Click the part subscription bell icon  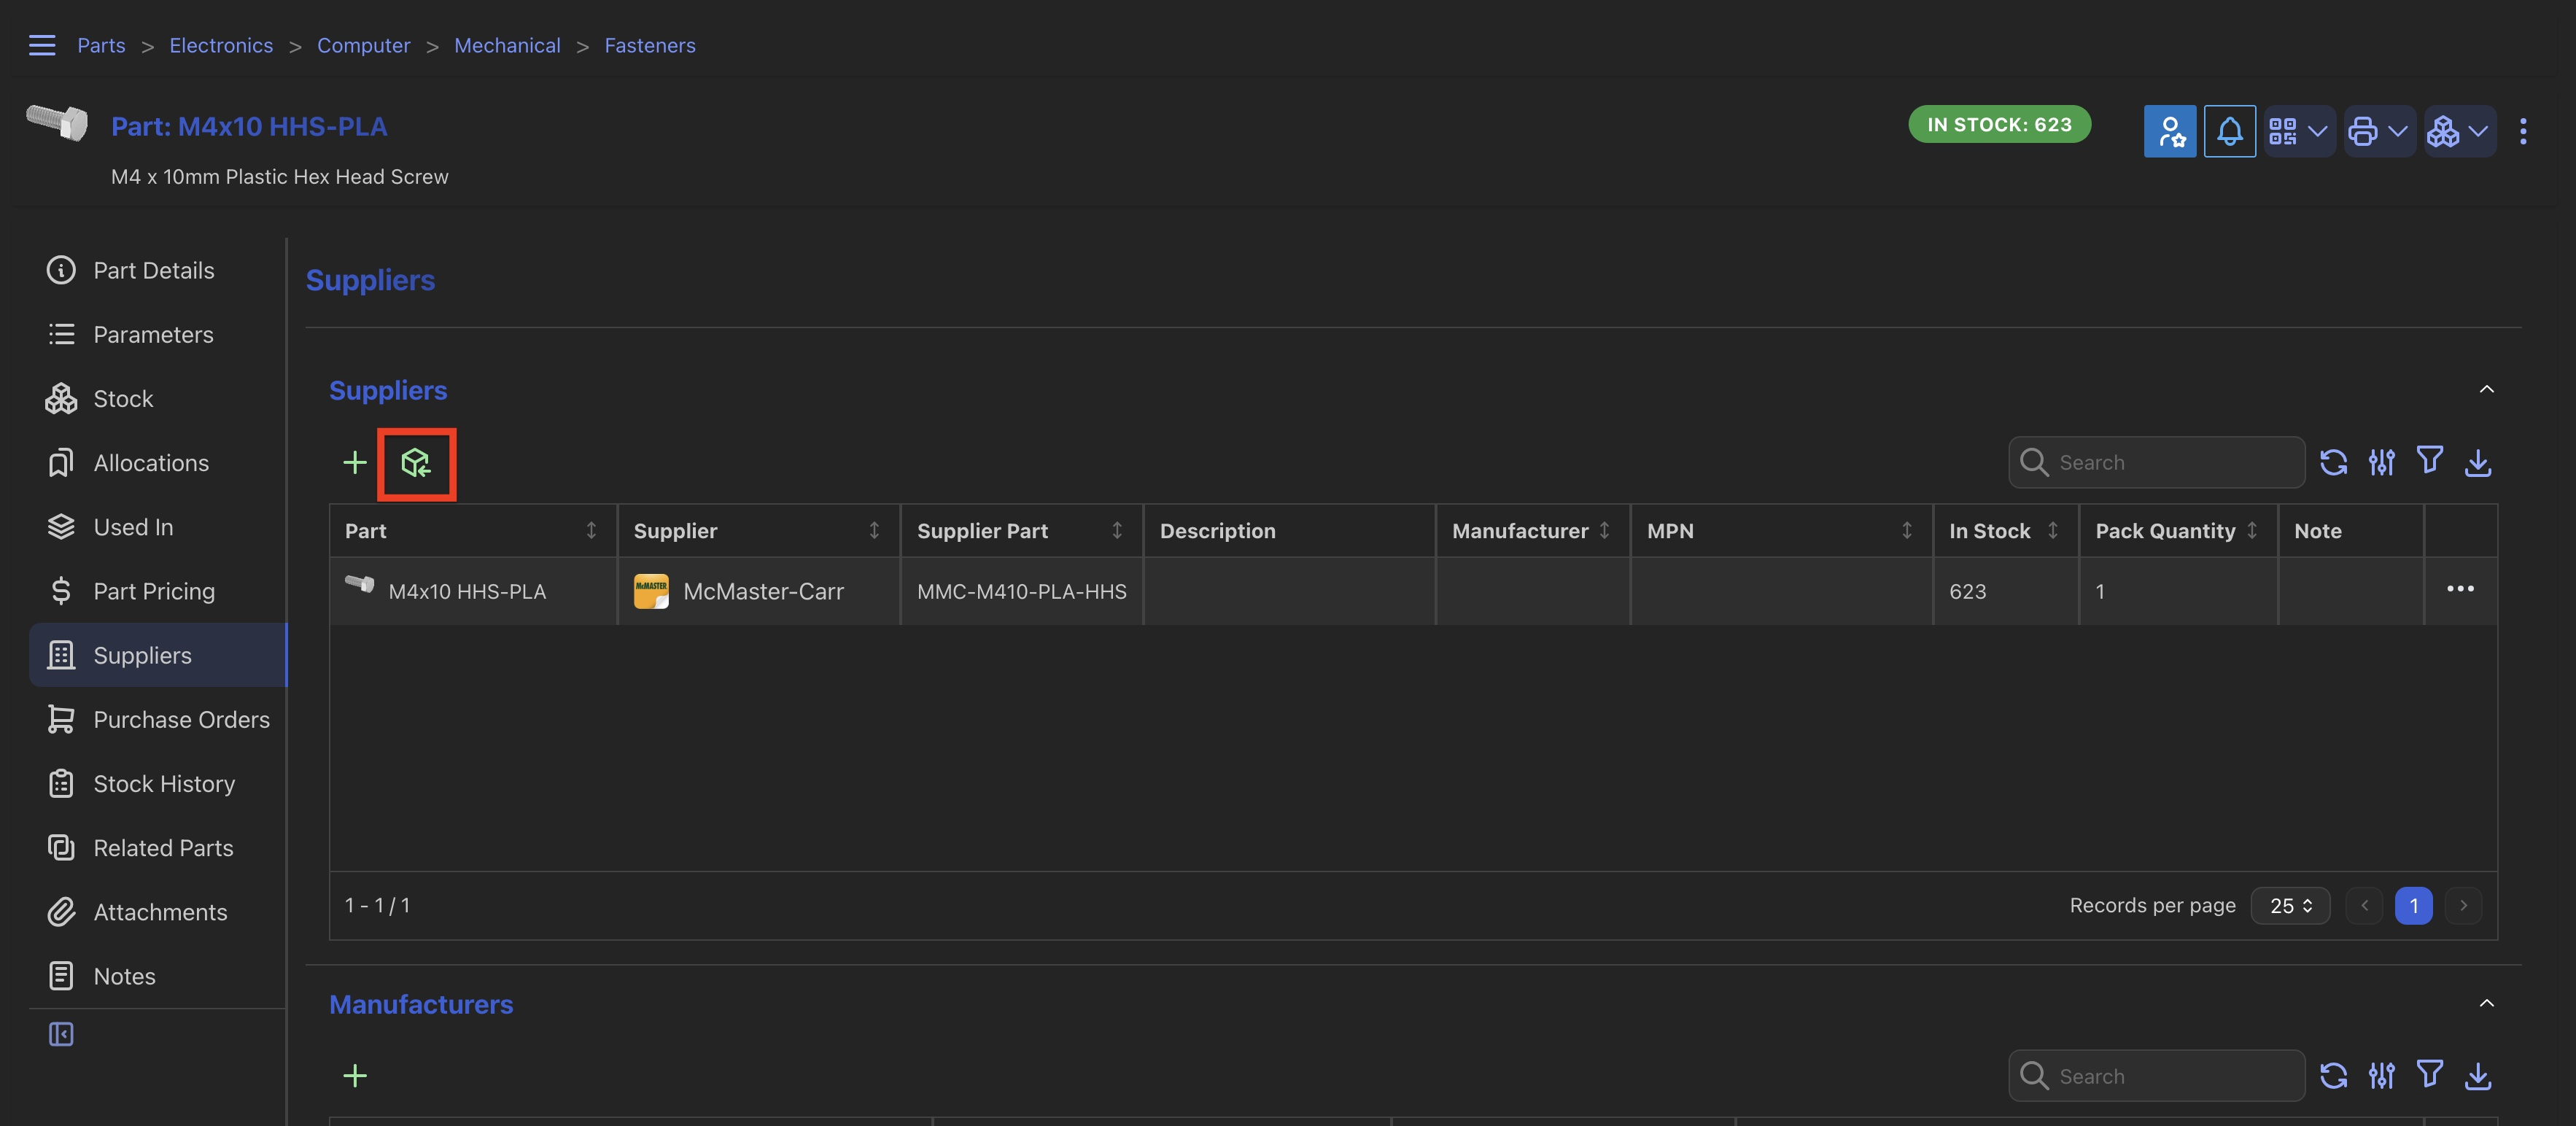click(x=2229, y=131)
